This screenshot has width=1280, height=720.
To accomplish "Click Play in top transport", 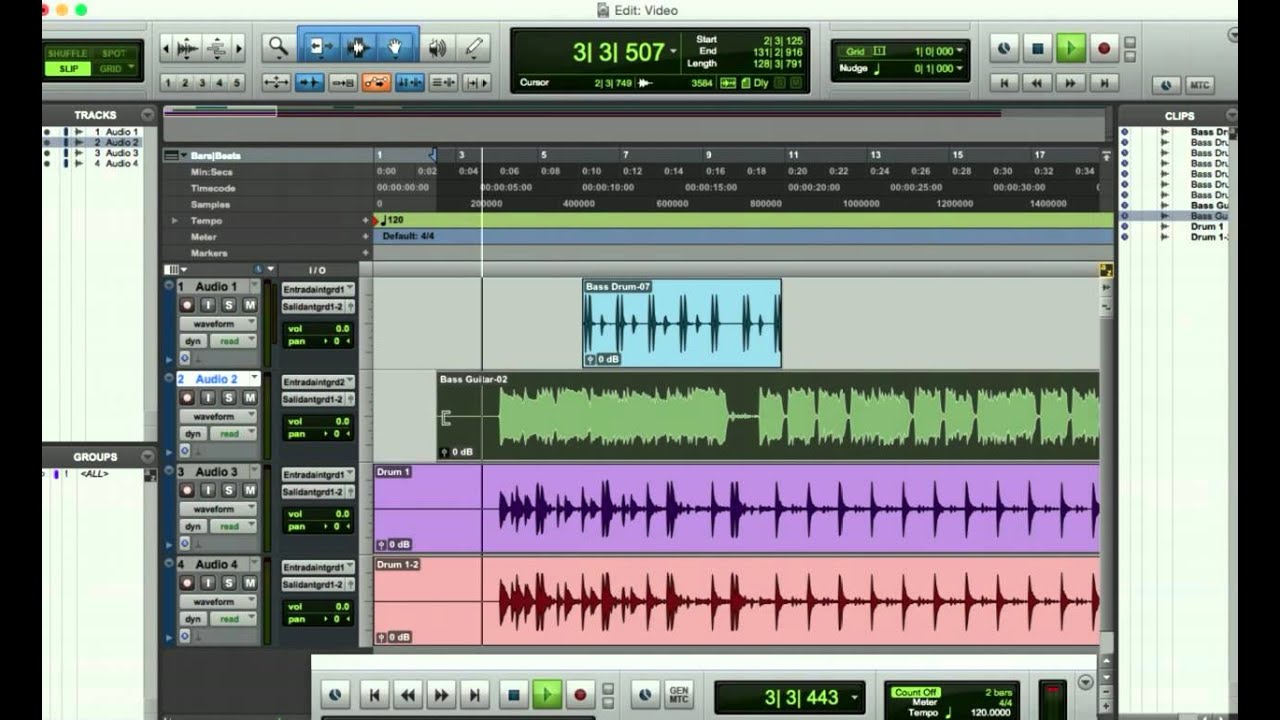I will coord(1071,48).
